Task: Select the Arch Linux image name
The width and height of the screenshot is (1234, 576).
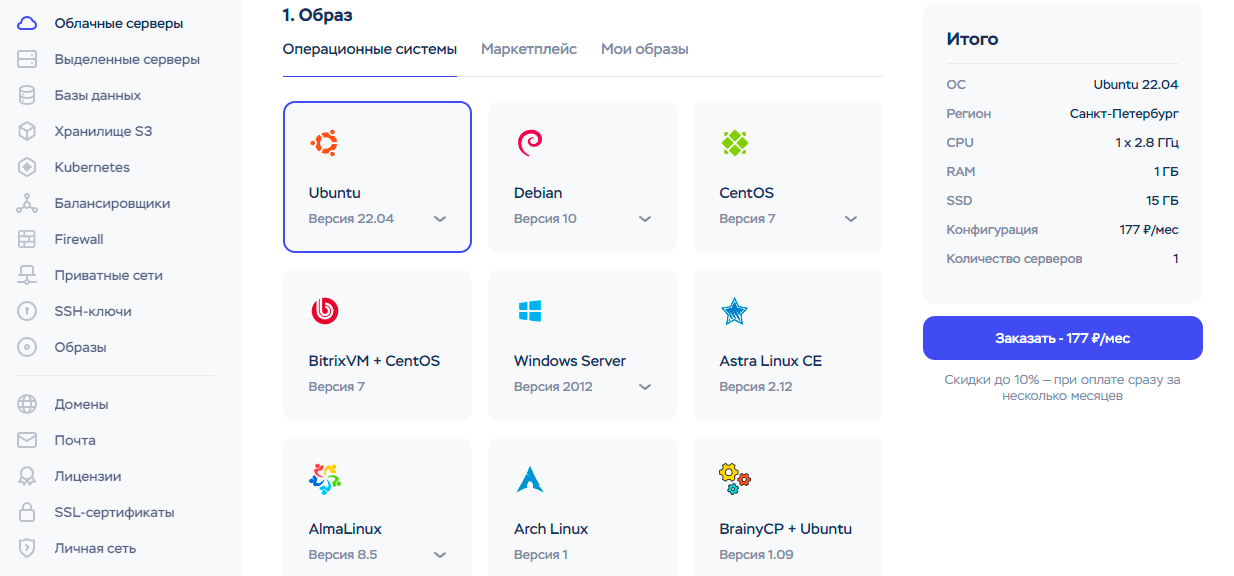Action: pos(551,529)
